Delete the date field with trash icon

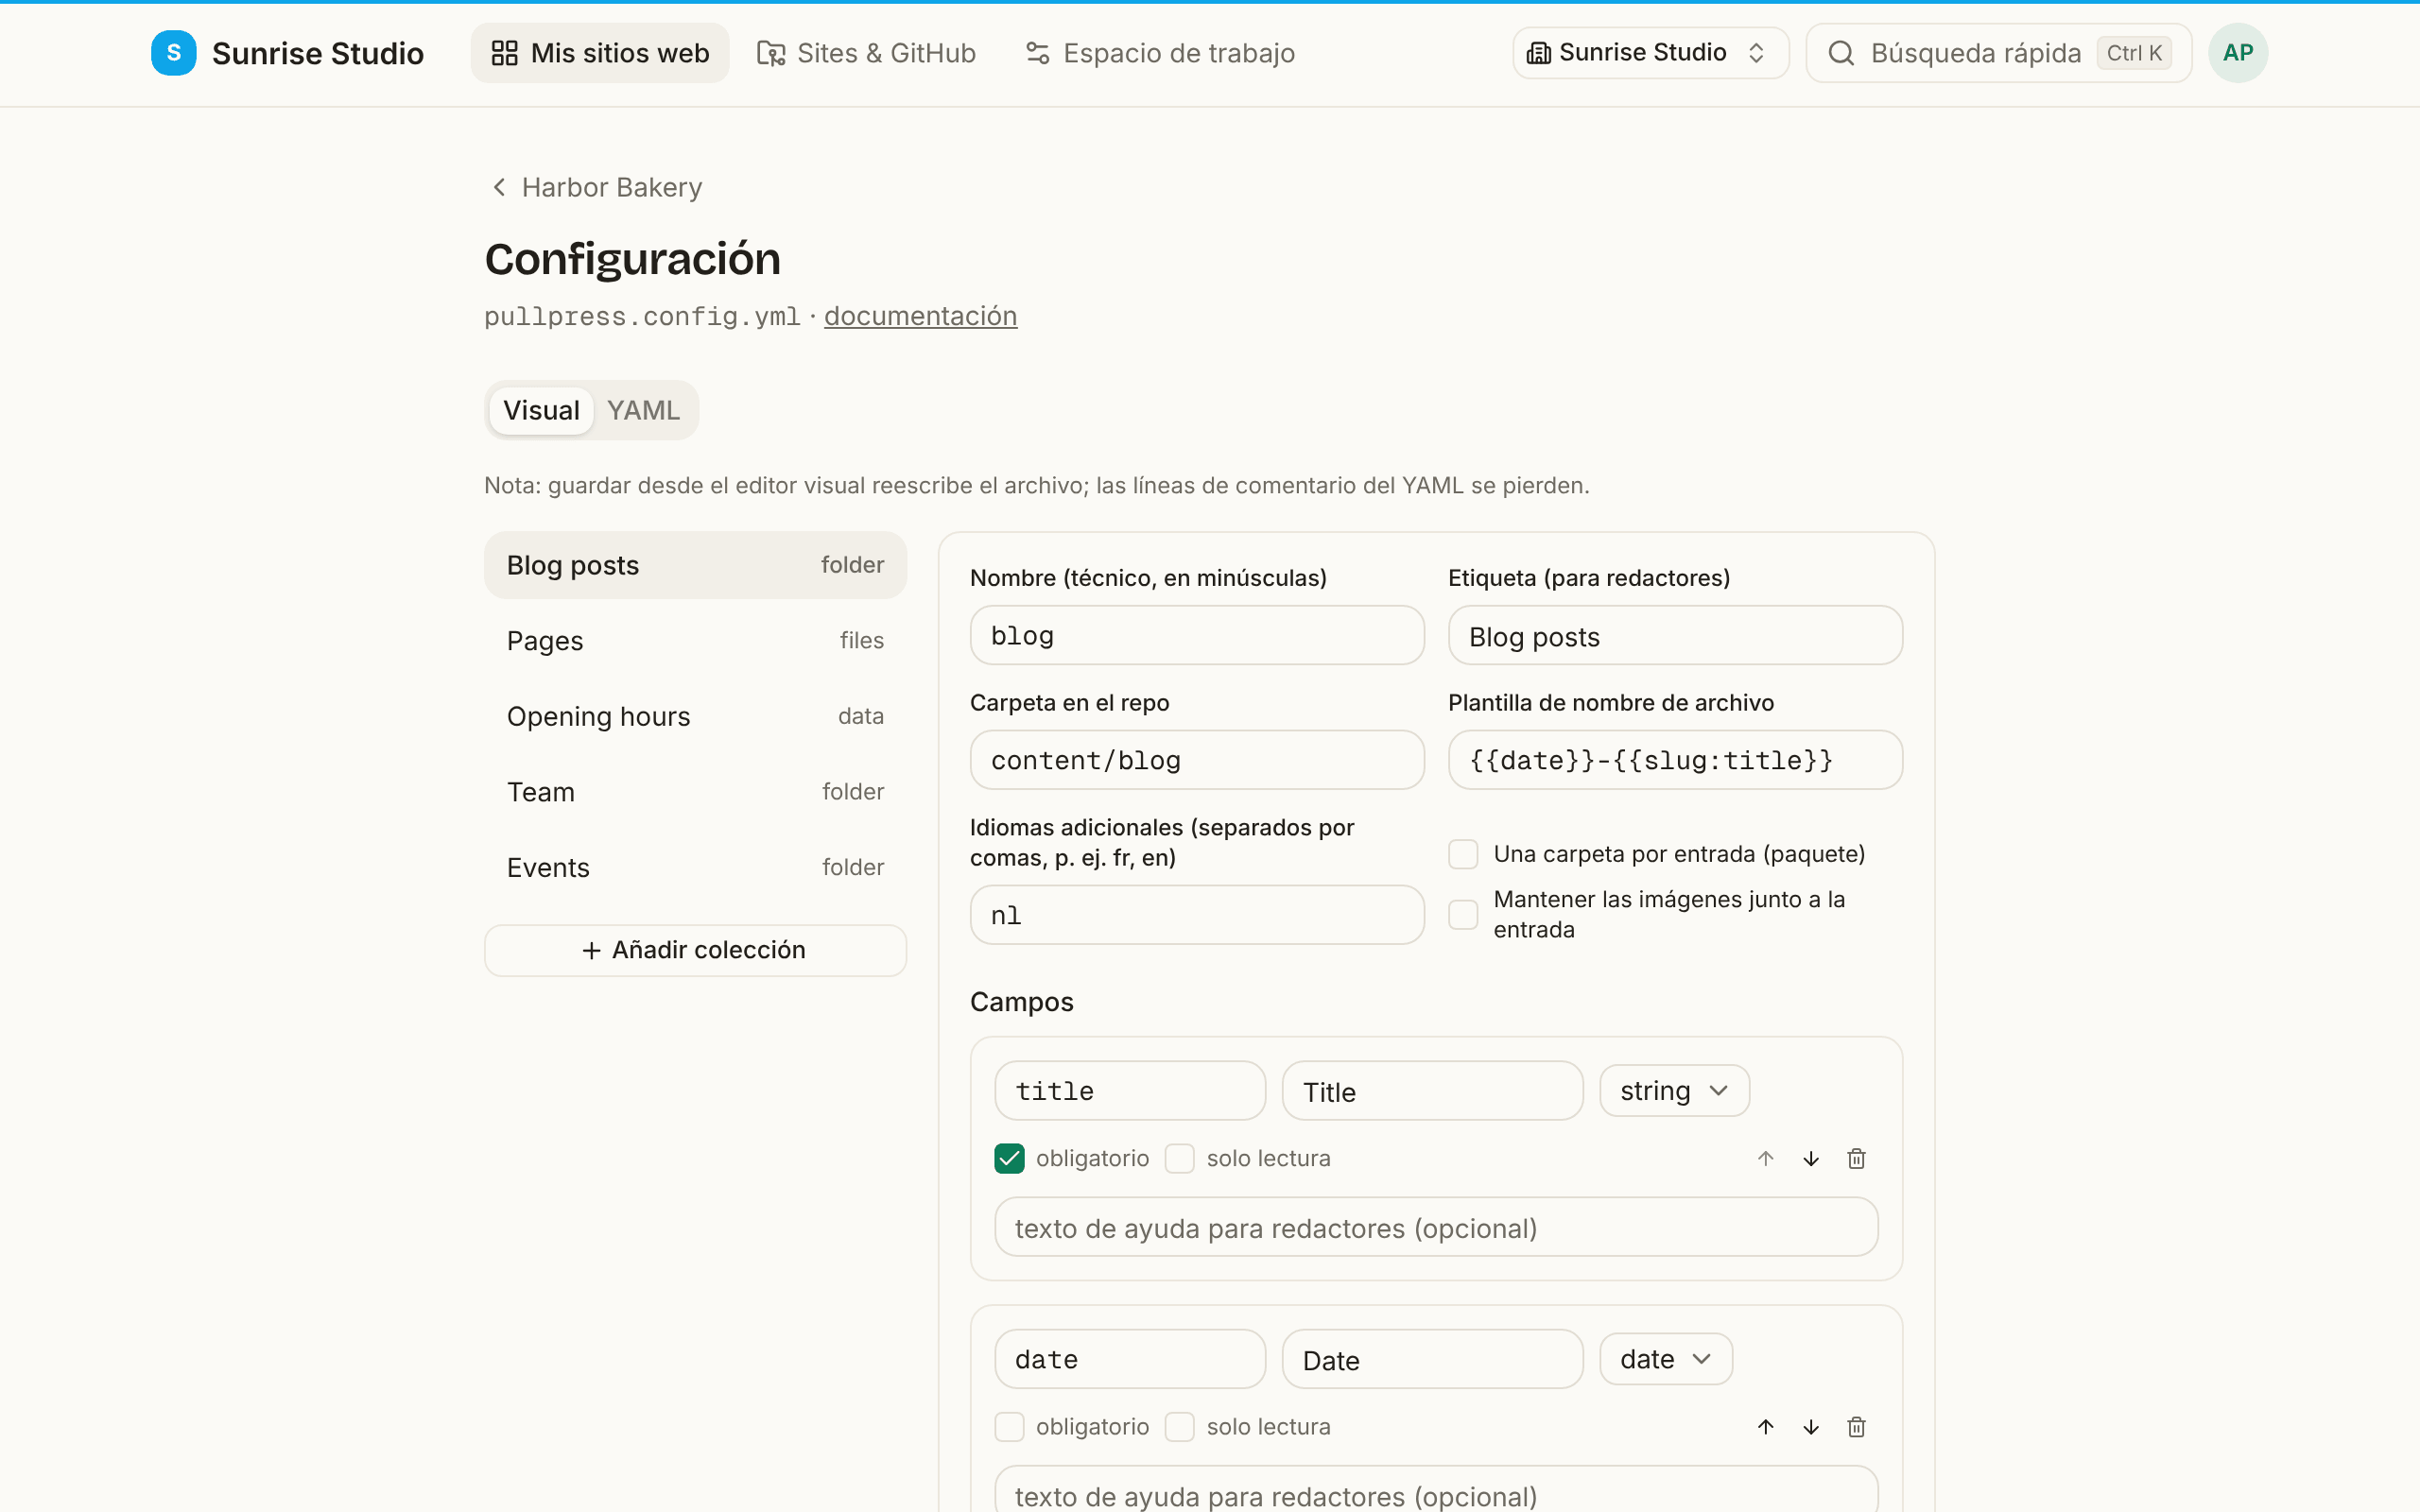pos(1856,1426)
